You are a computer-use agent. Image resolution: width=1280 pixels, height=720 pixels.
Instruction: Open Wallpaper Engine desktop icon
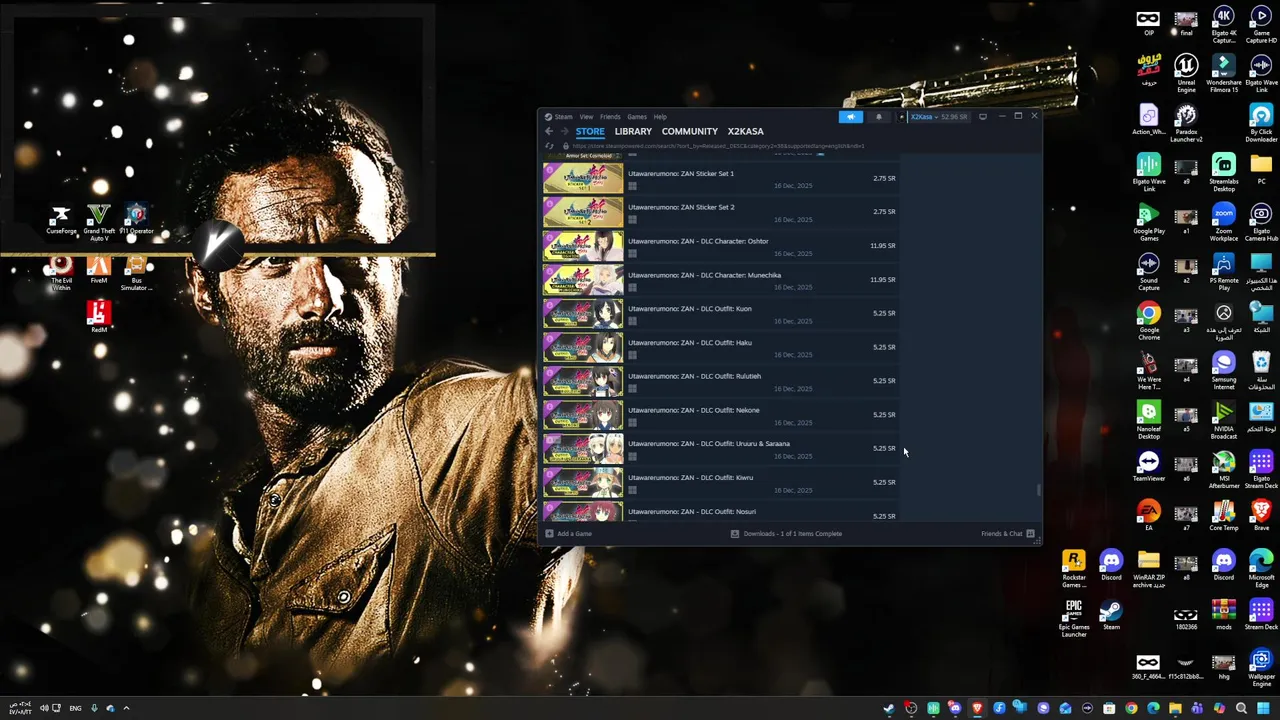point(1261,668)
